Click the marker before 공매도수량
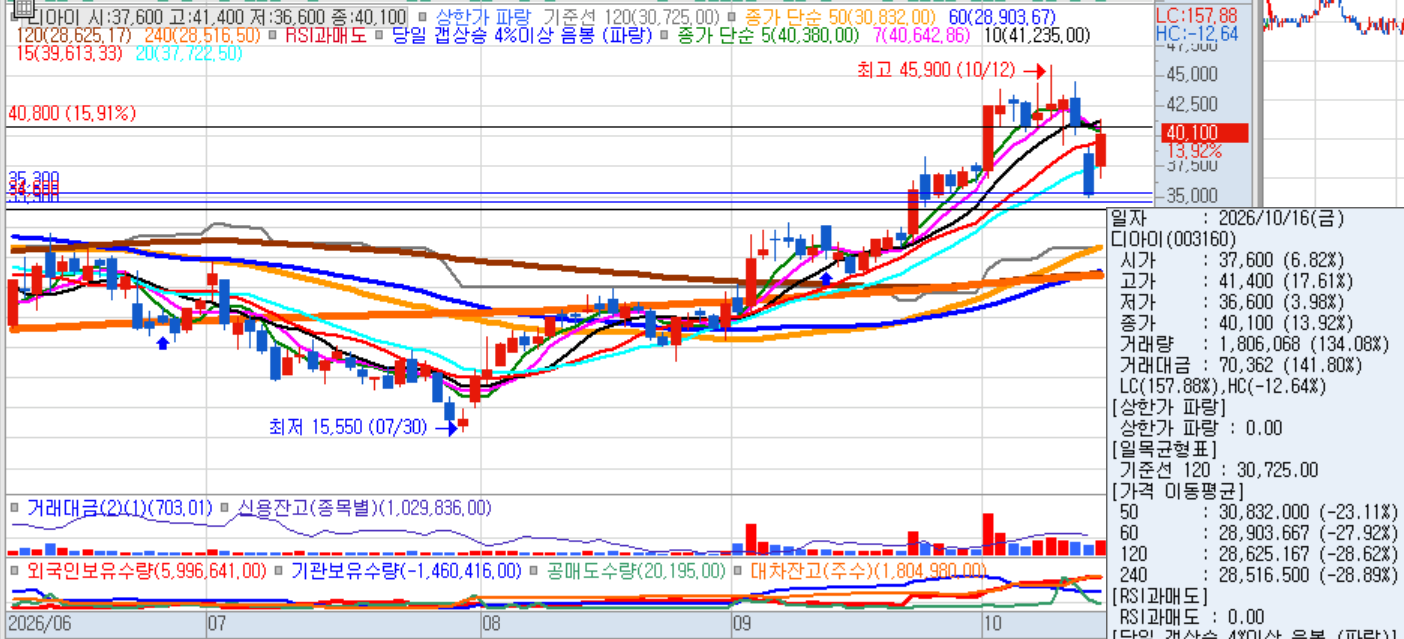 [x=534, y=571]
